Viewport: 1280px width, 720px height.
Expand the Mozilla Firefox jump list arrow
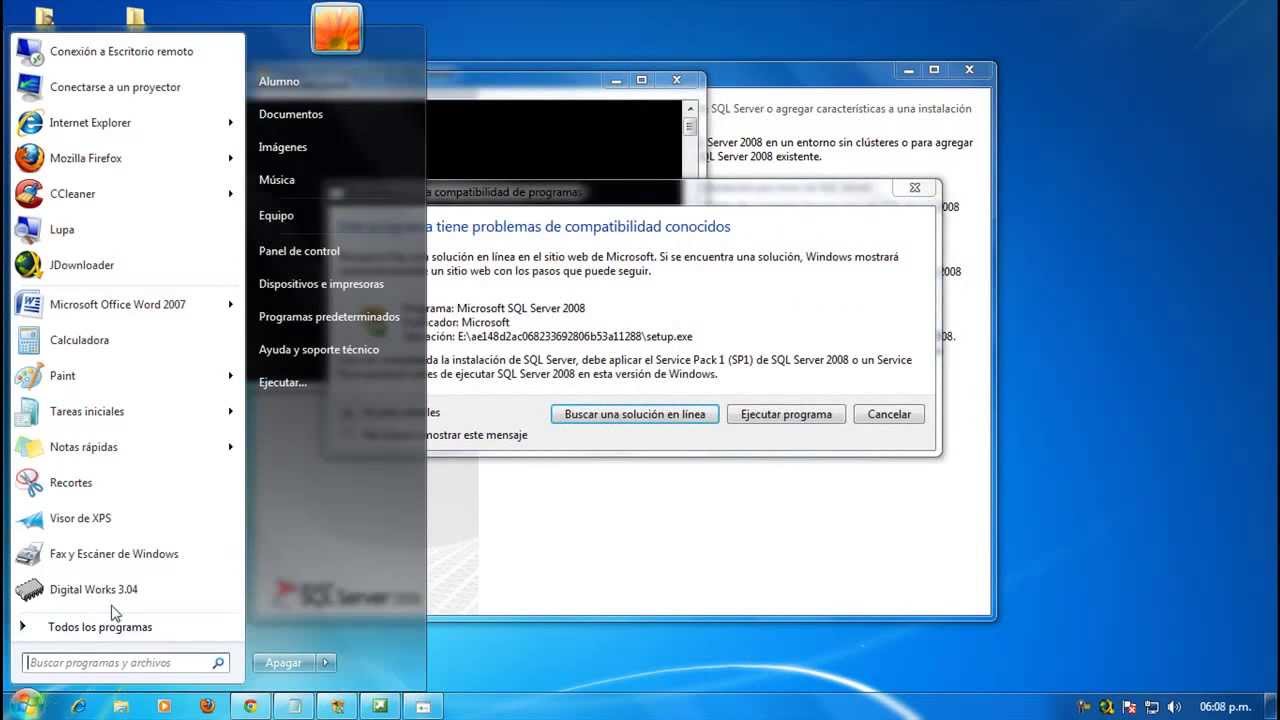(x=230, y=158)
